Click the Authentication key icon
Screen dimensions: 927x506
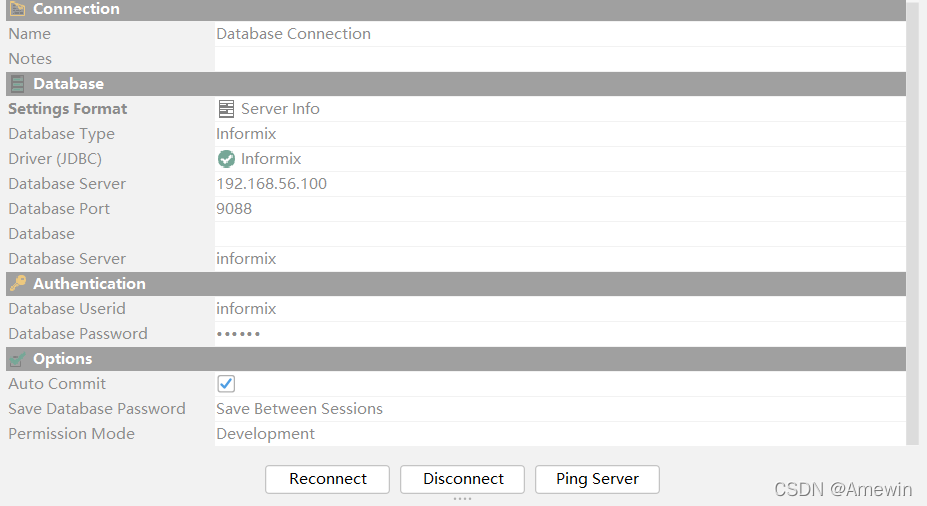pyautogui.click(x=18, y=284)
